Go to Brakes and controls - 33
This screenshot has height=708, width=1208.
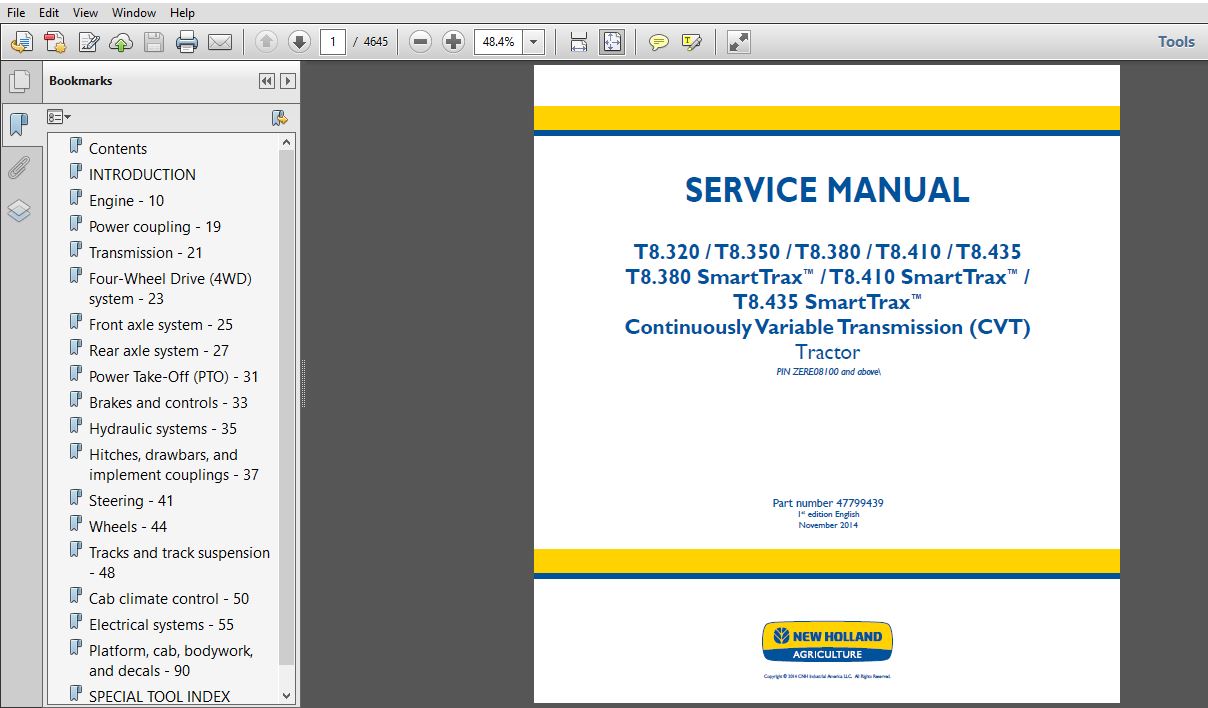(168, 402)
